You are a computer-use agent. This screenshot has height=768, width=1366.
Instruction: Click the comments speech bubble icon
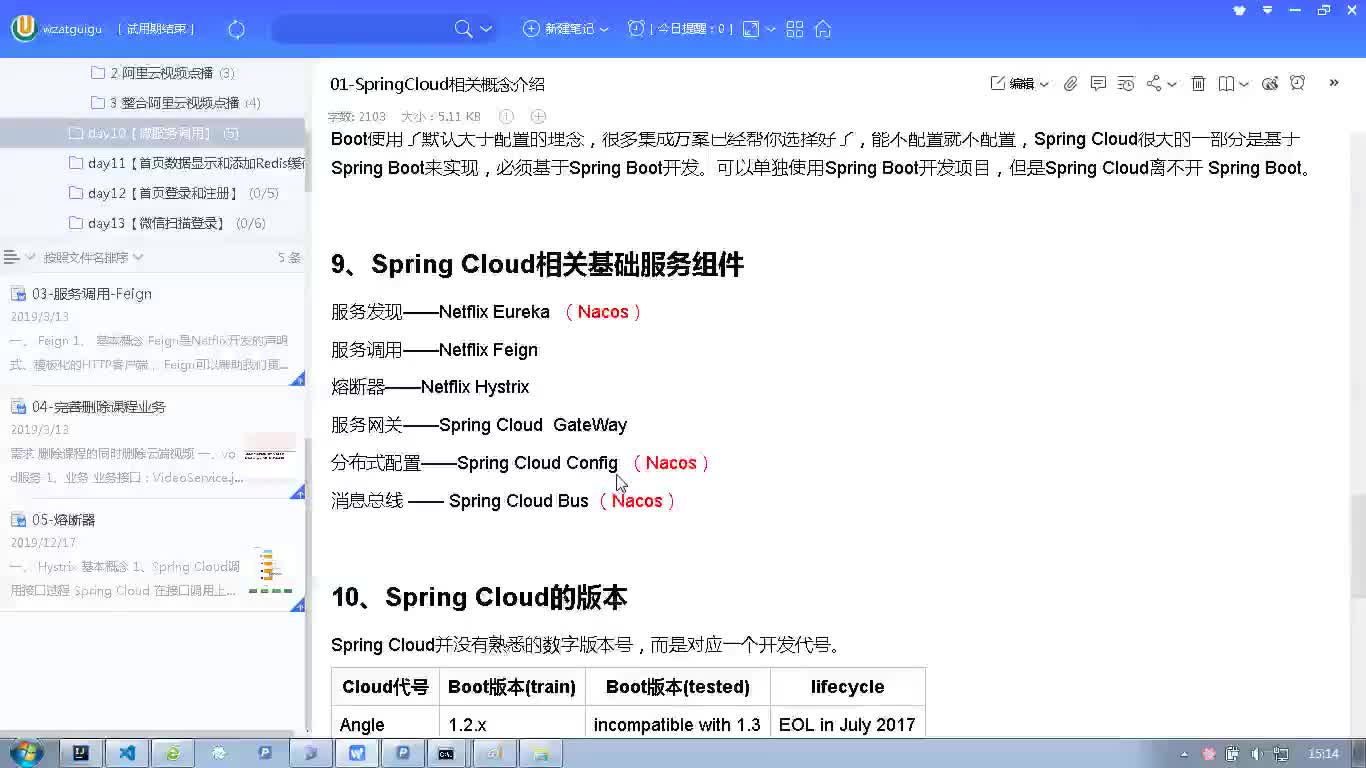(1098, 84)
